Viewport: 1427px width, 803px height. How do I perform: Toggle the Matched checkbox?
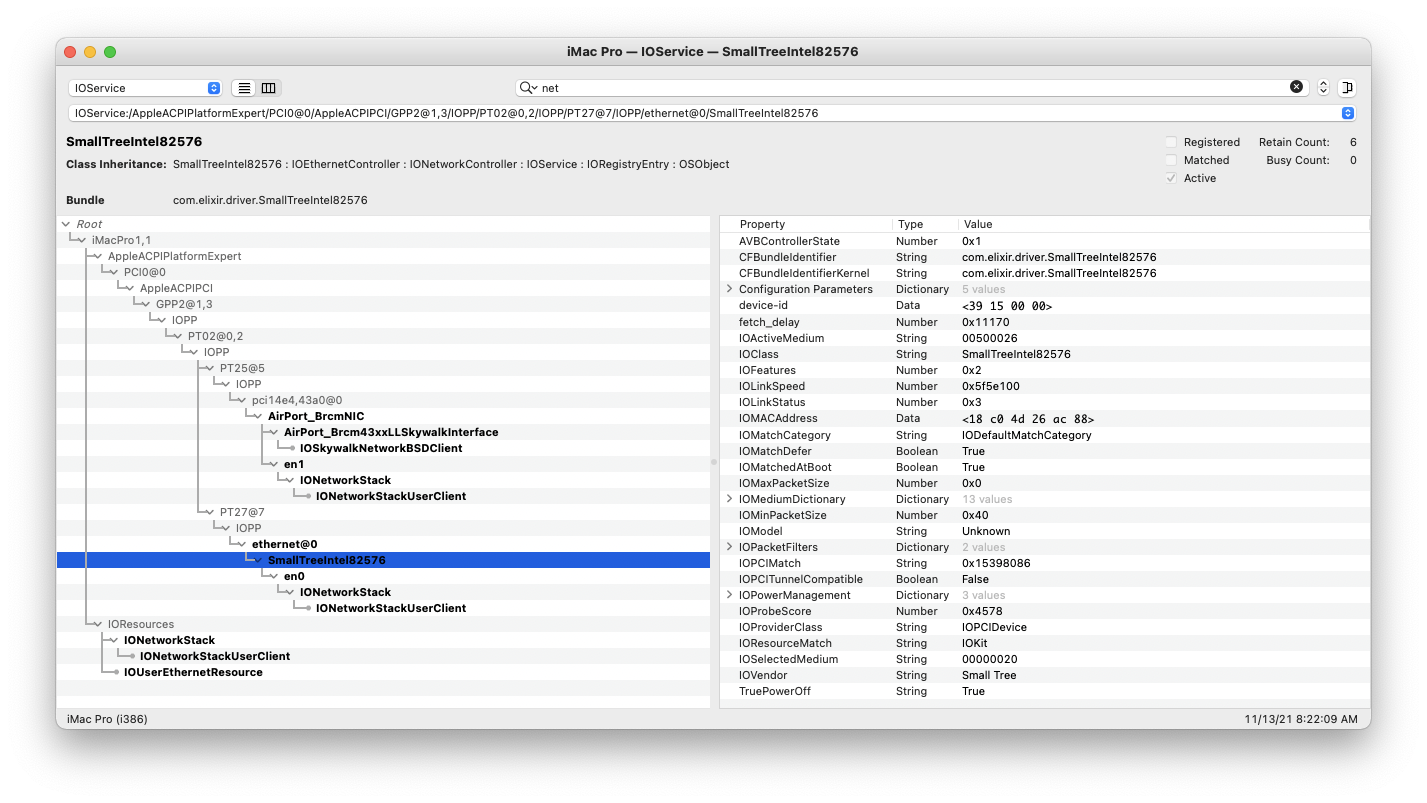tap(1171, 160)
